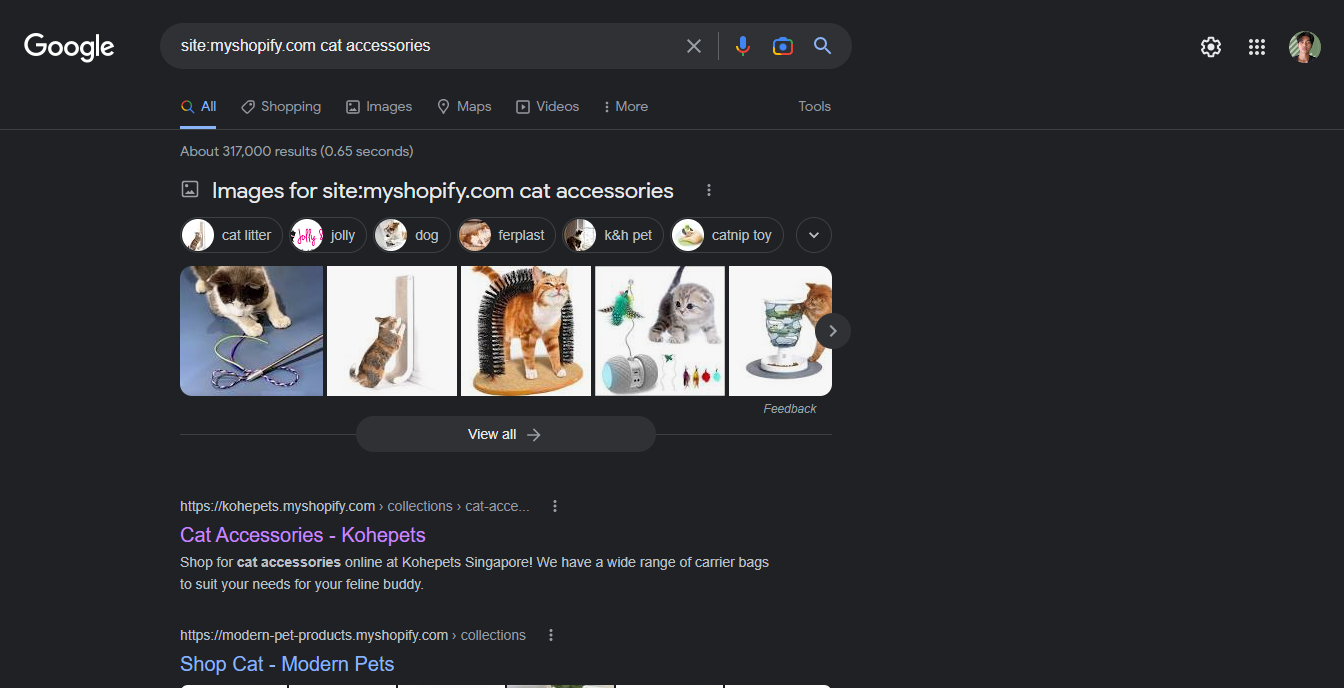This screenshot has height=688, width=1344.
Task: Open the More search categories dropdown
Action: pyautogui.click(x=625, y=106)
